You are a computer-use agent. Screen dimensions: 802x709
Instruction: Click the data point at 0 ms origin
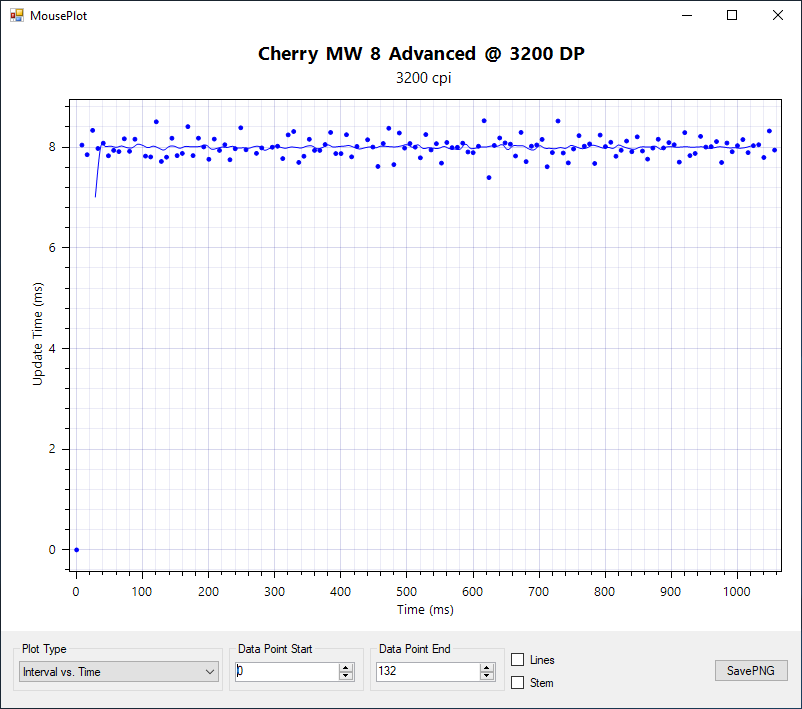pyautogui.click(x=77, y=550)
